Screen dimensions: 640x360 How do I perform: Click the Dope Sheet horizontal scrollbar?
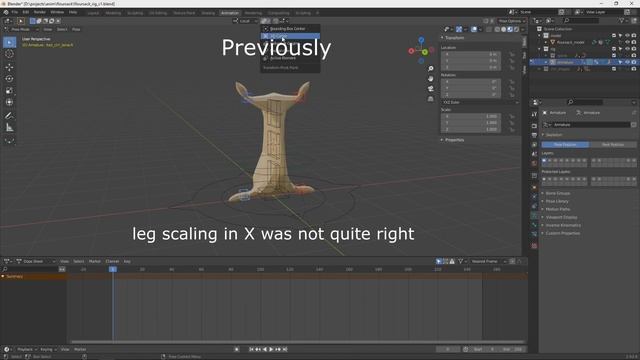[x=298, y=342]
